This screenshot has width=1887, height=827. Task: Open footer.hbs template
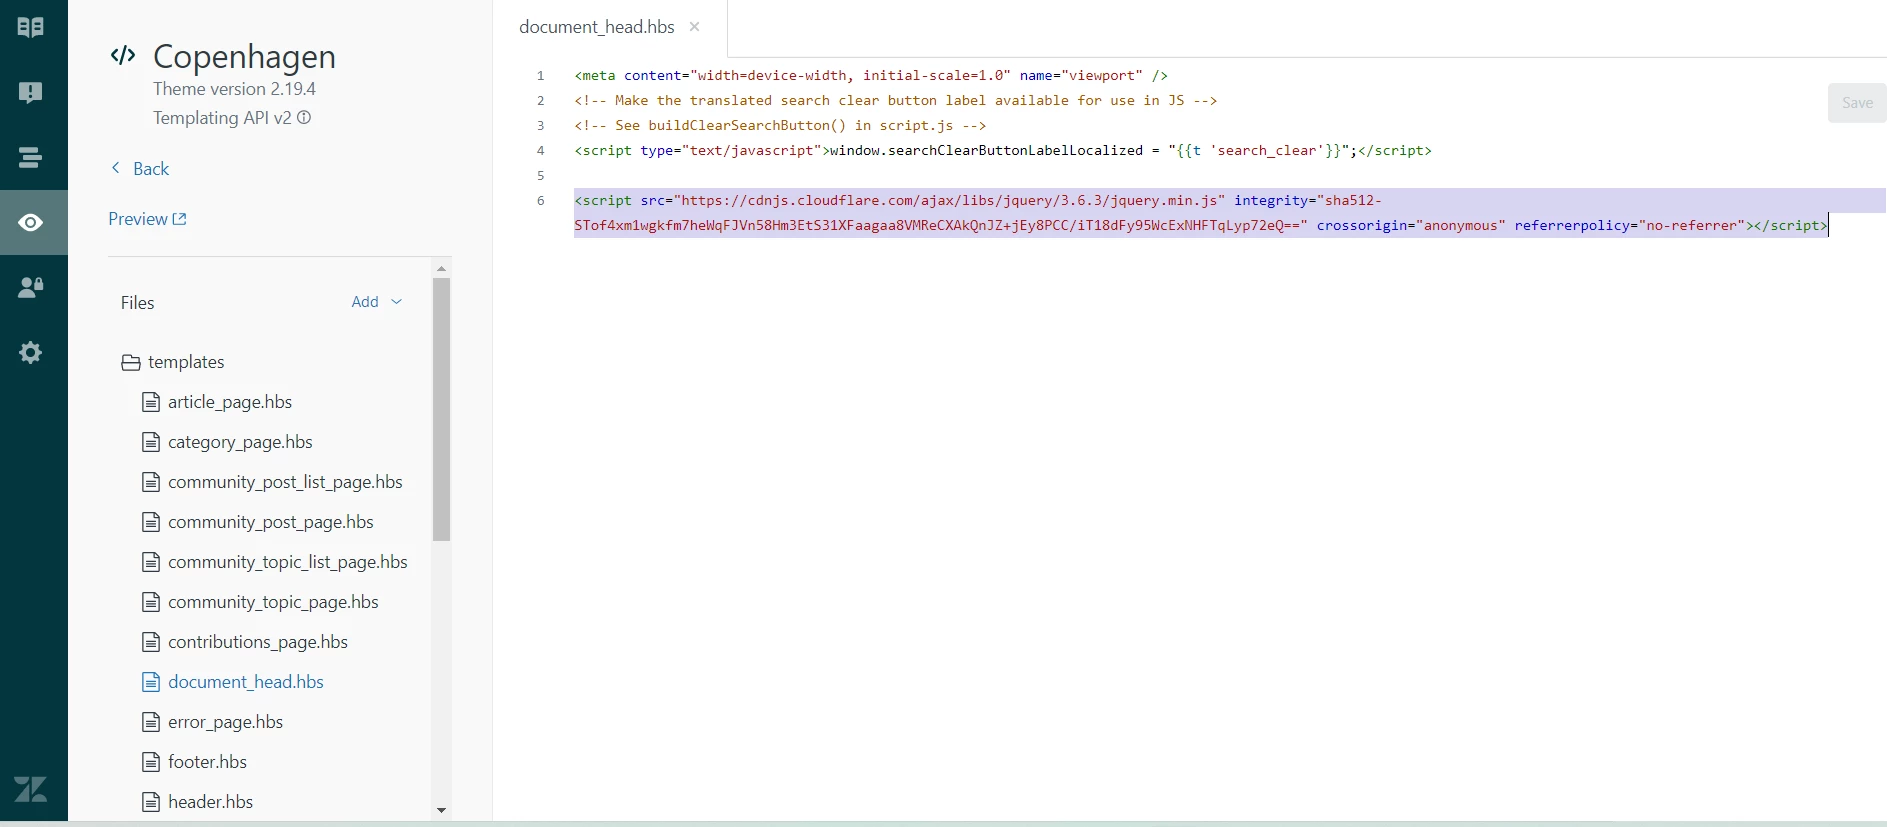(207, 762)
